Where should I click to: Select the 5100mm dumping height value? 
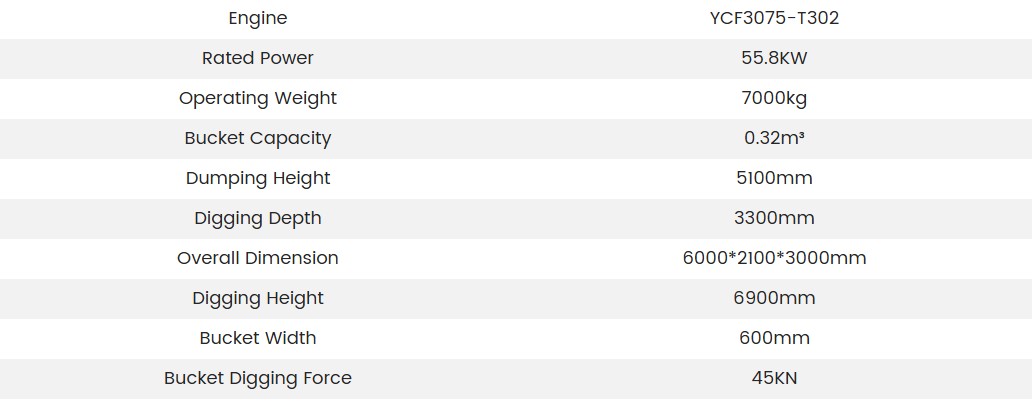(774, 178)
